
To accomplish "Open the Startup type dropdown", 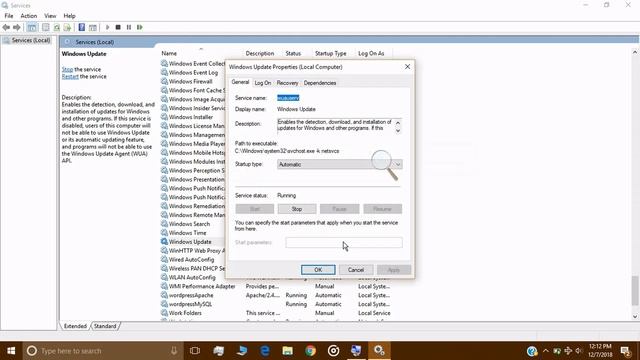I will coord(340,164).
